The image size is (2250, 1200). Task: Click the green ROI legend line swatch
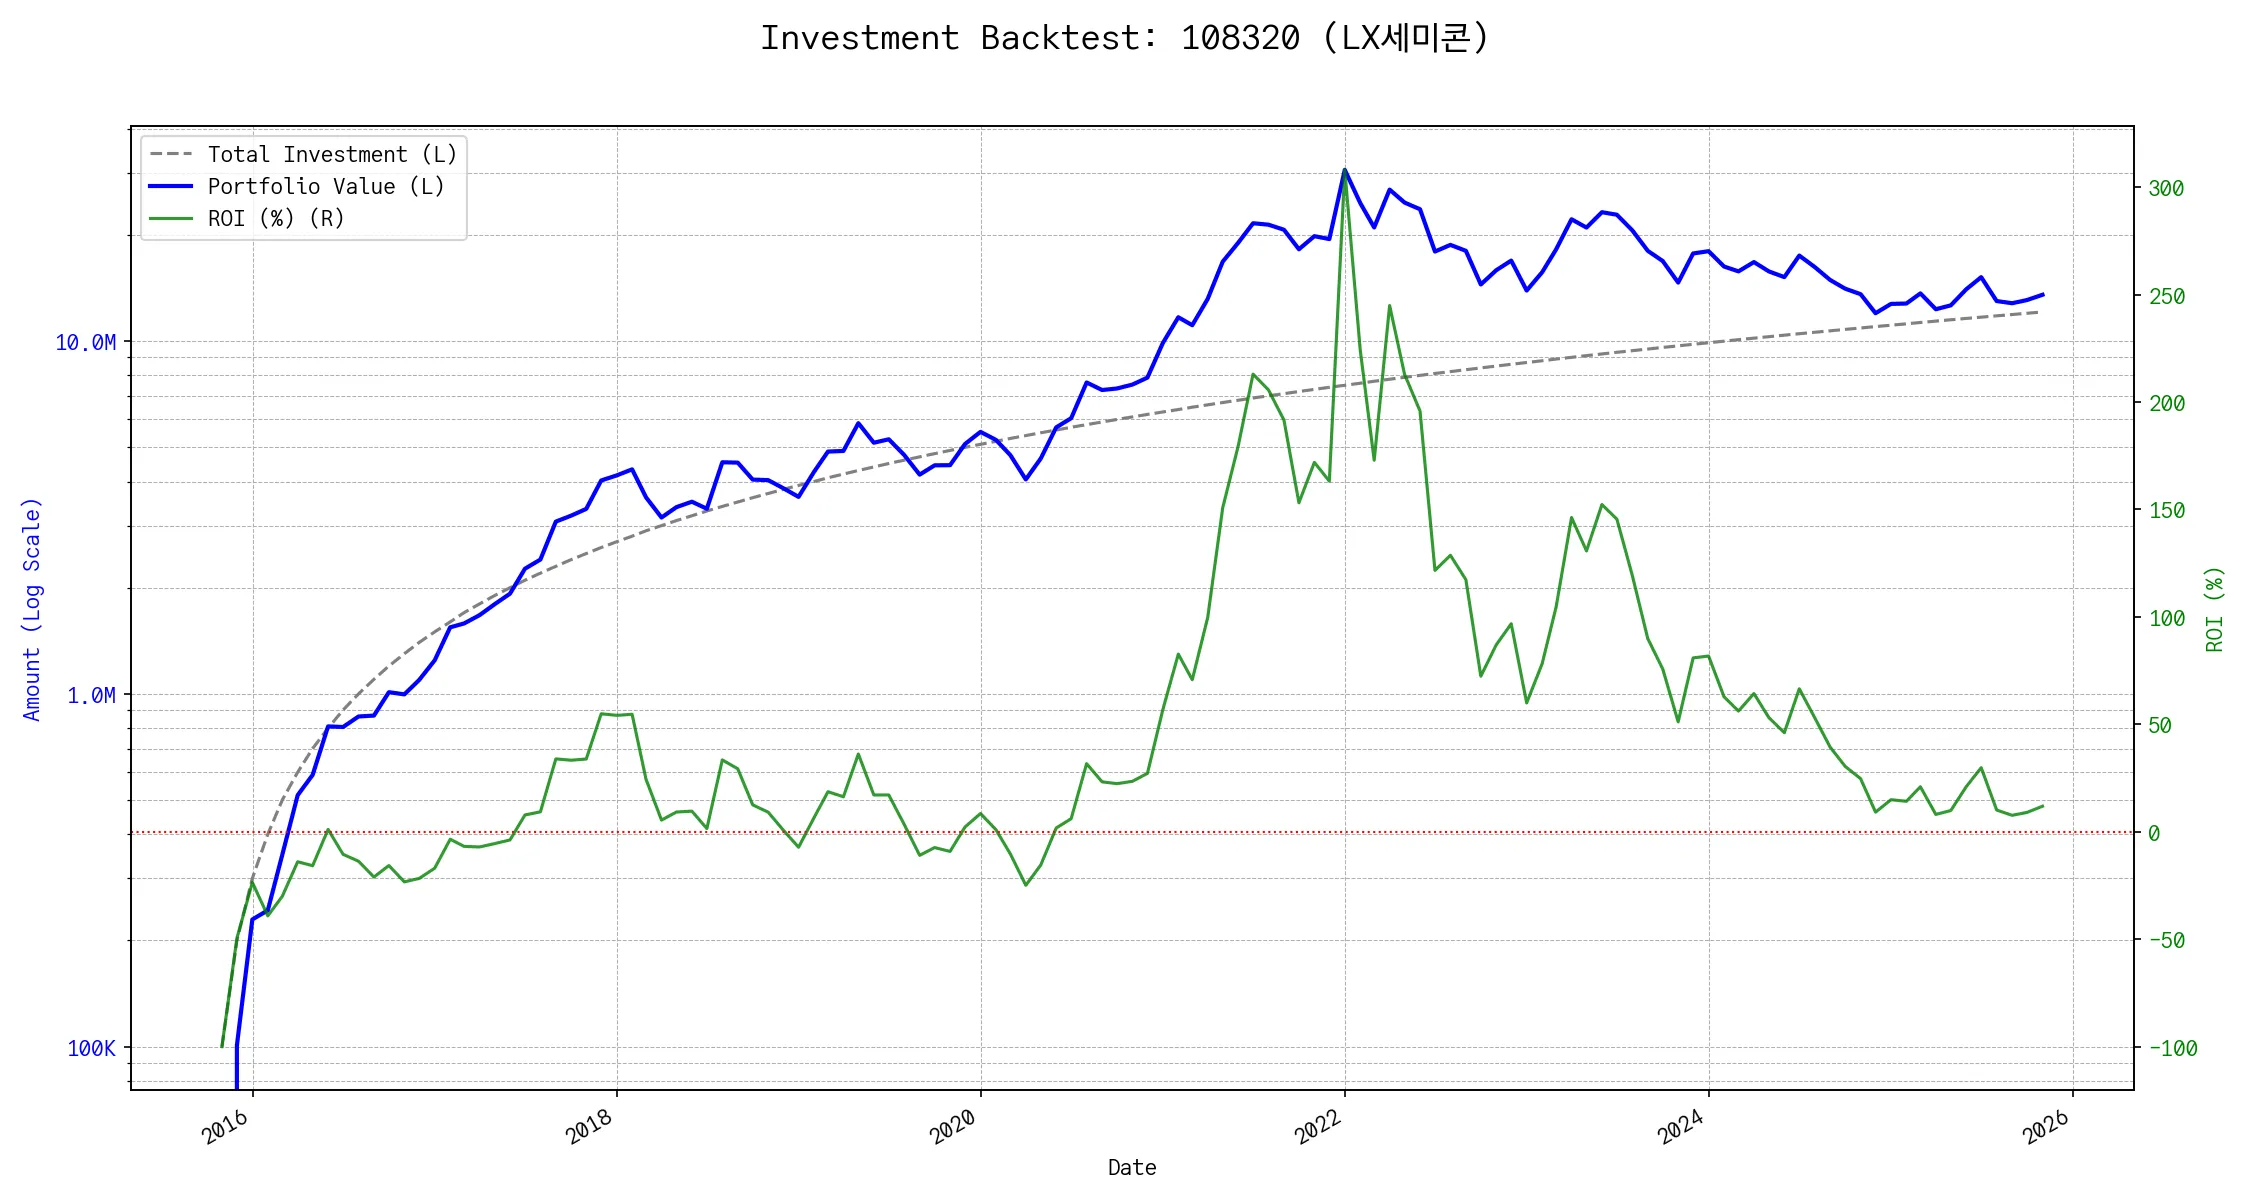pyautogui.click(x=171, y=218)
